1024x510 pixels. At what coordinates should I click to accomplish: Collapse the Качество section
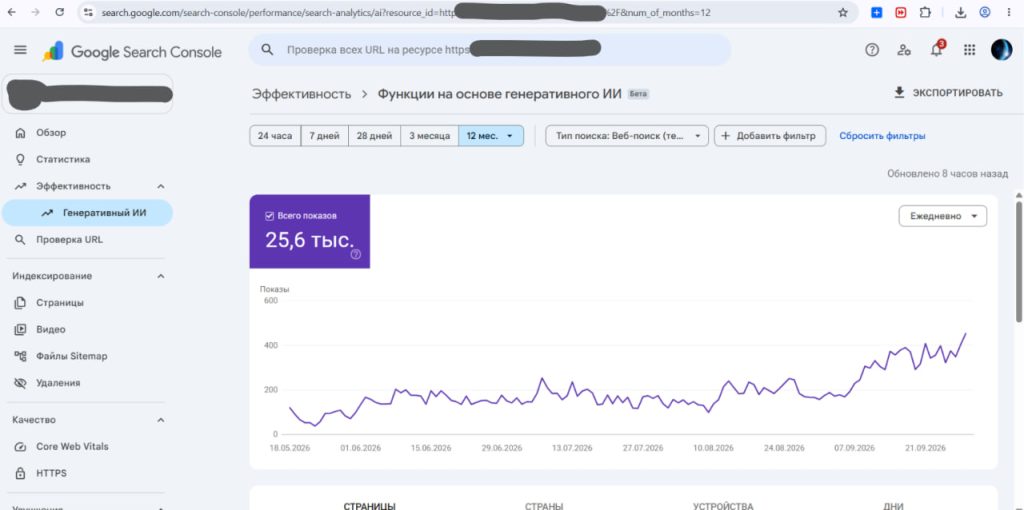161,420
